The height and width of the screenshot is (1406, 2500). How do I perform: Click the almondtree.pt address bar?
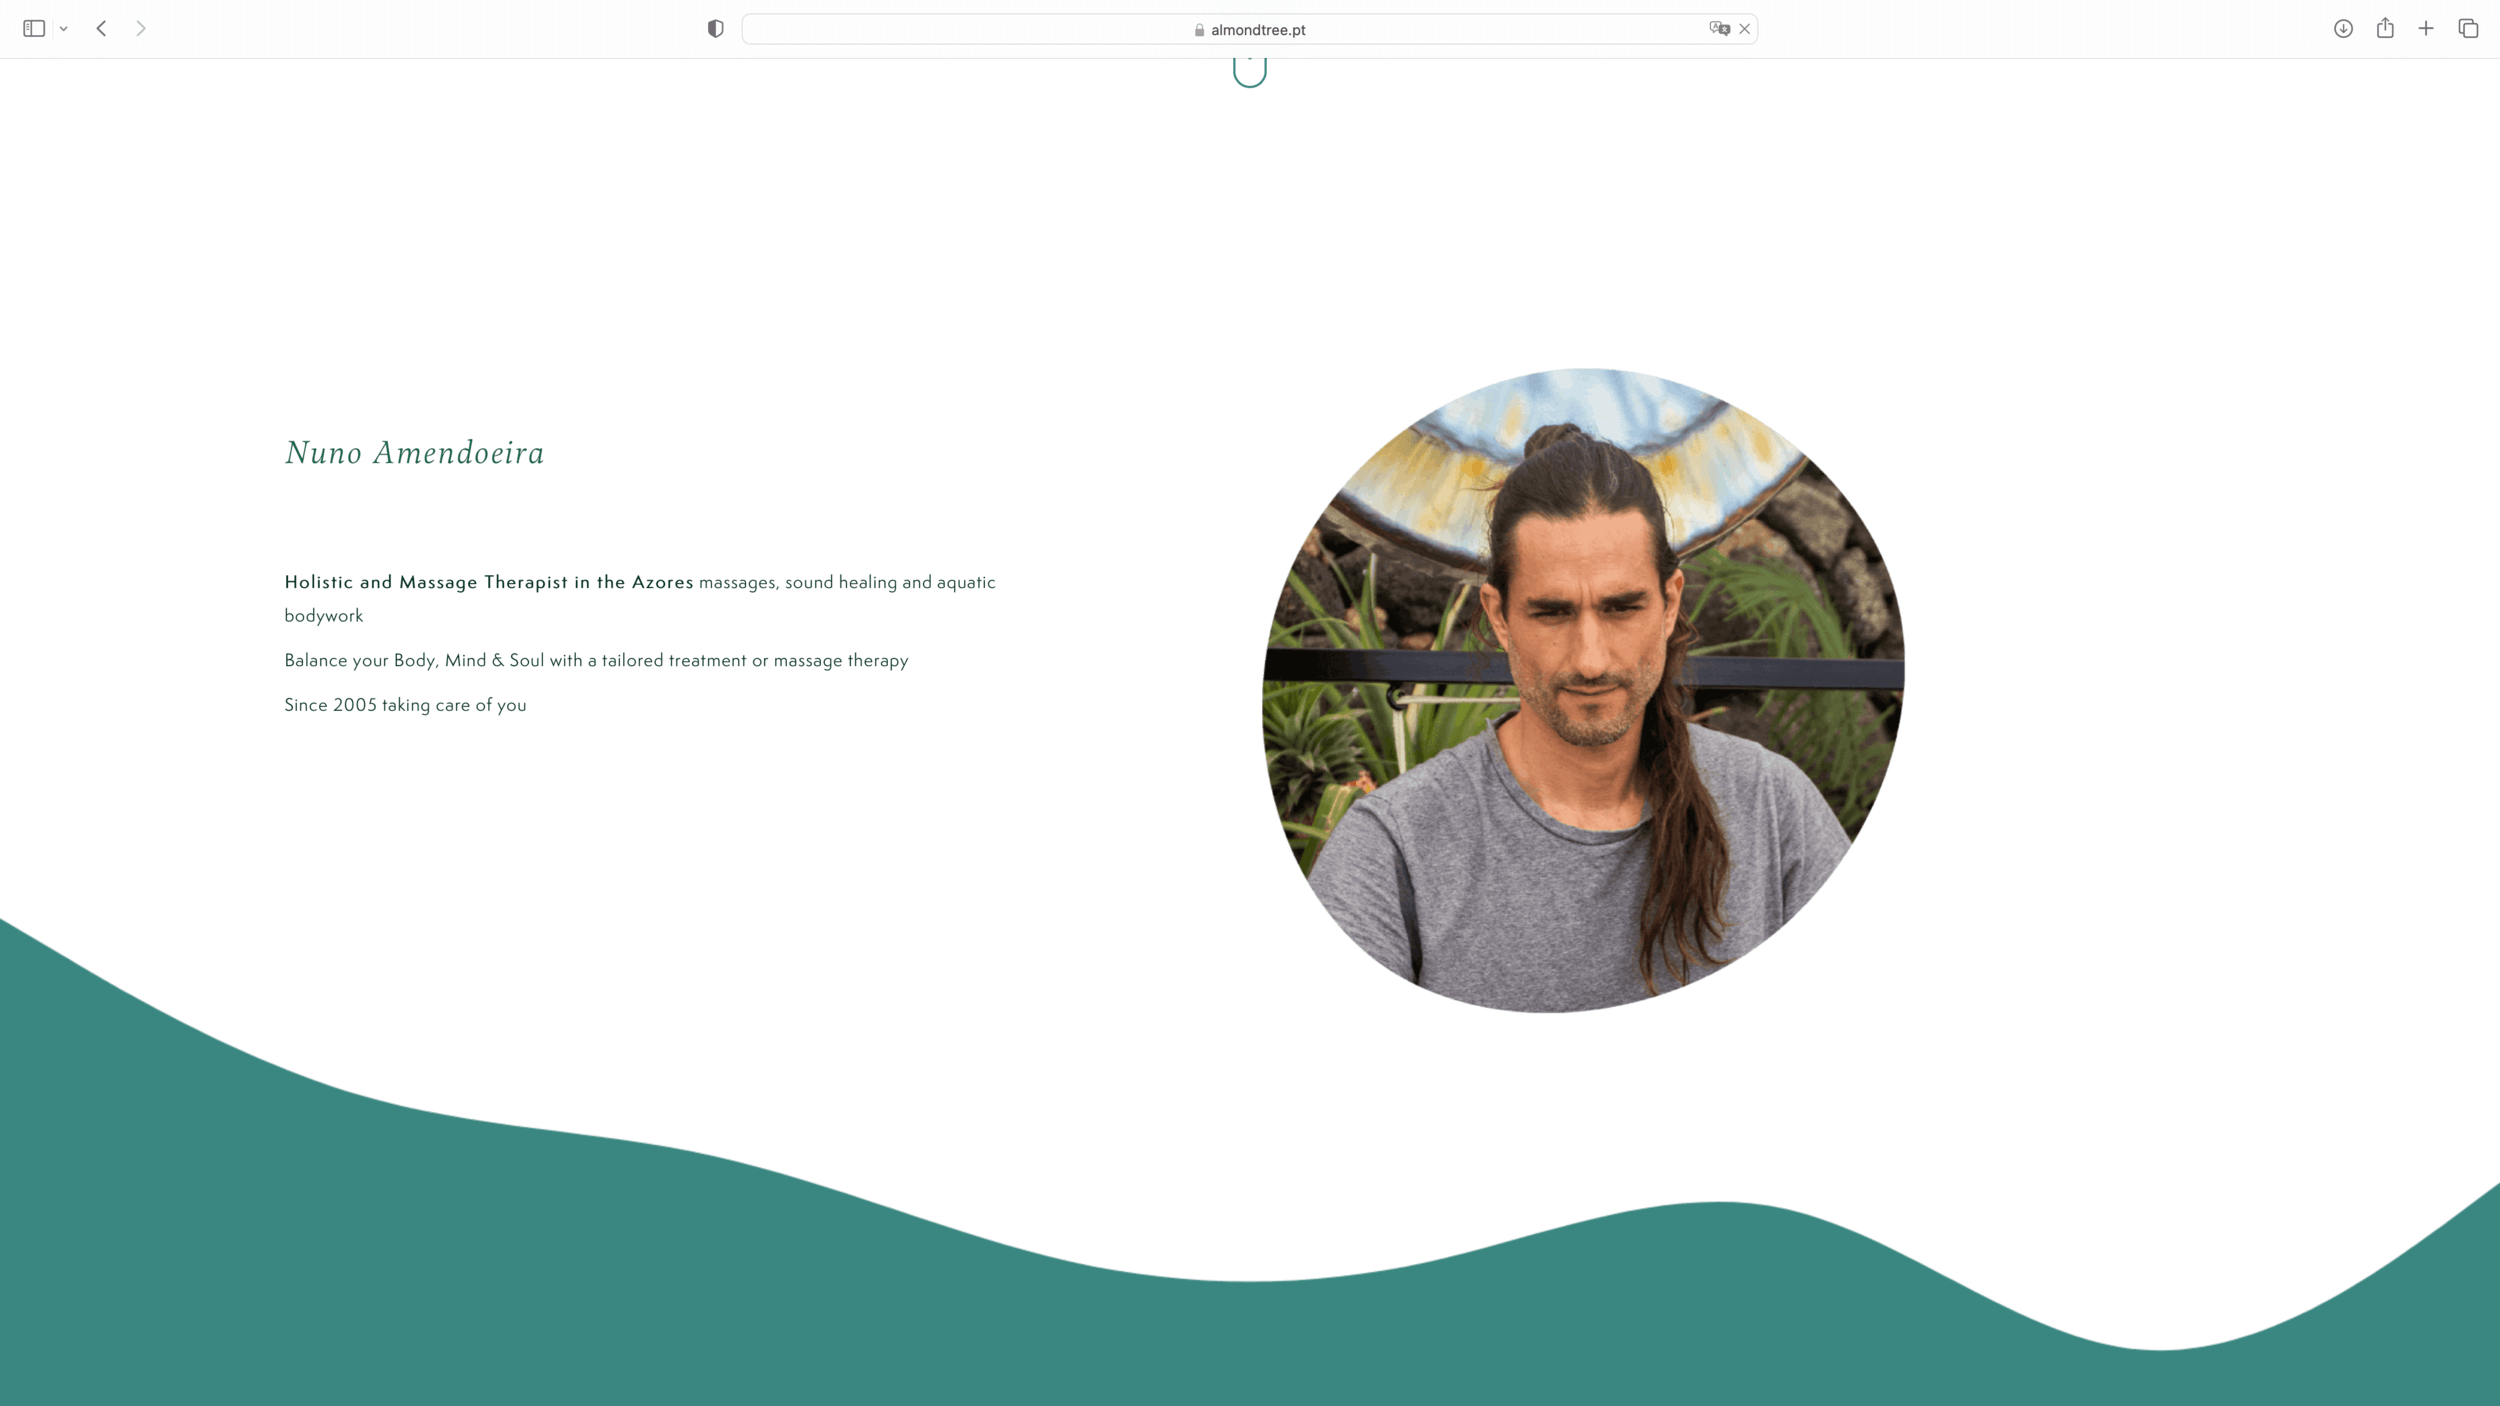click(x=1257, y=30)
